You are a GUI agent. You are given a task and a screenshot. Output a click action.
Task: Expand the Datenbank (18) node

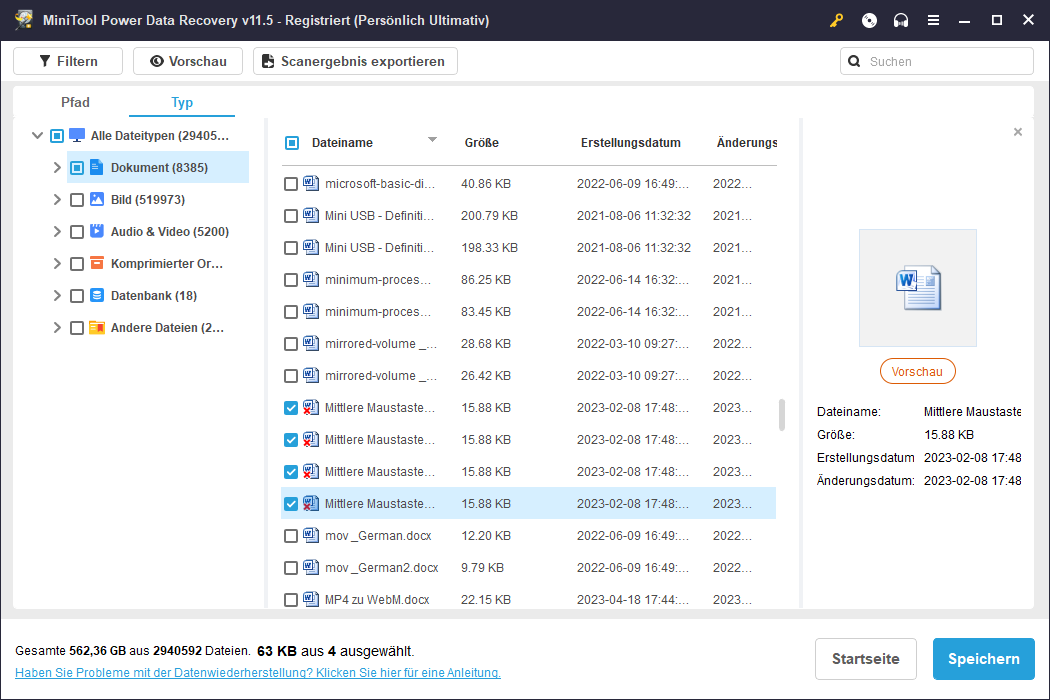coord(57,295)
